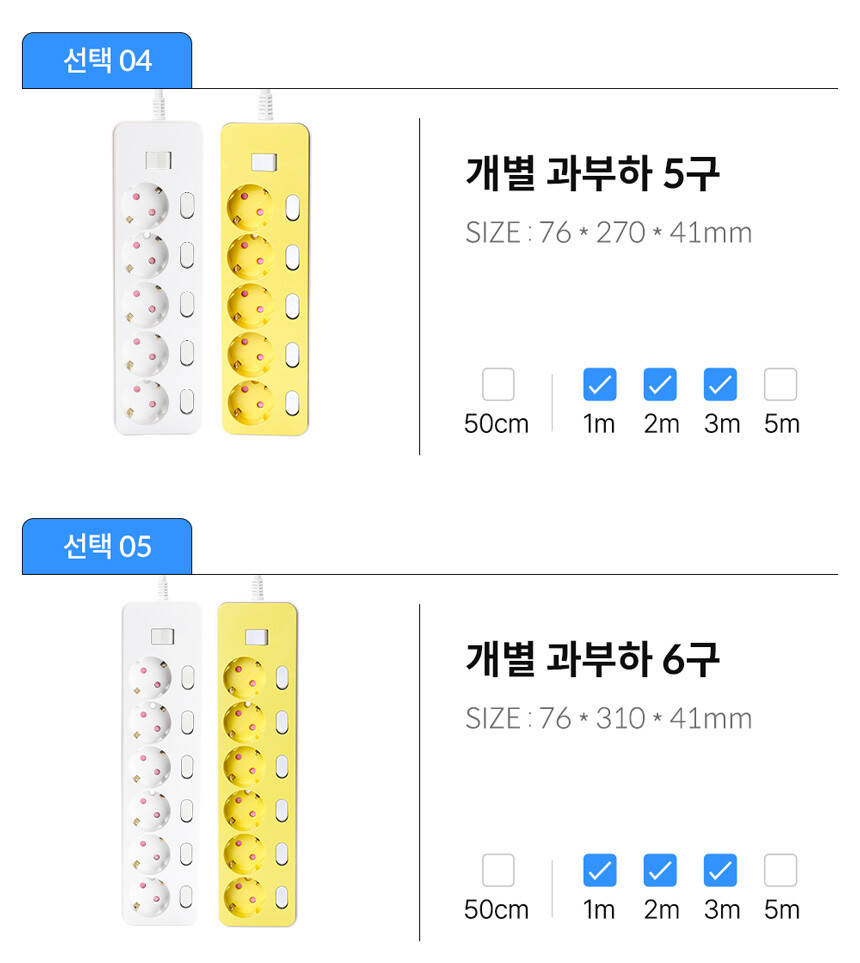Click the 개별 과부하 5구 product title
860x963 pixels.
point(592,173)
